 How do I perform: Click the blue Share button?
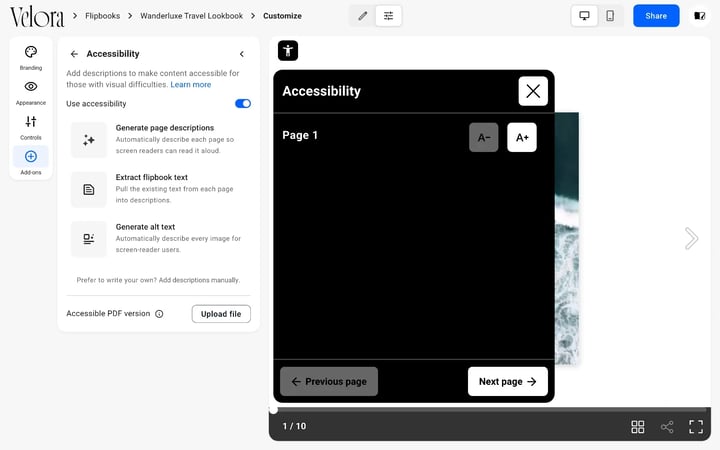tap(656, 16)
